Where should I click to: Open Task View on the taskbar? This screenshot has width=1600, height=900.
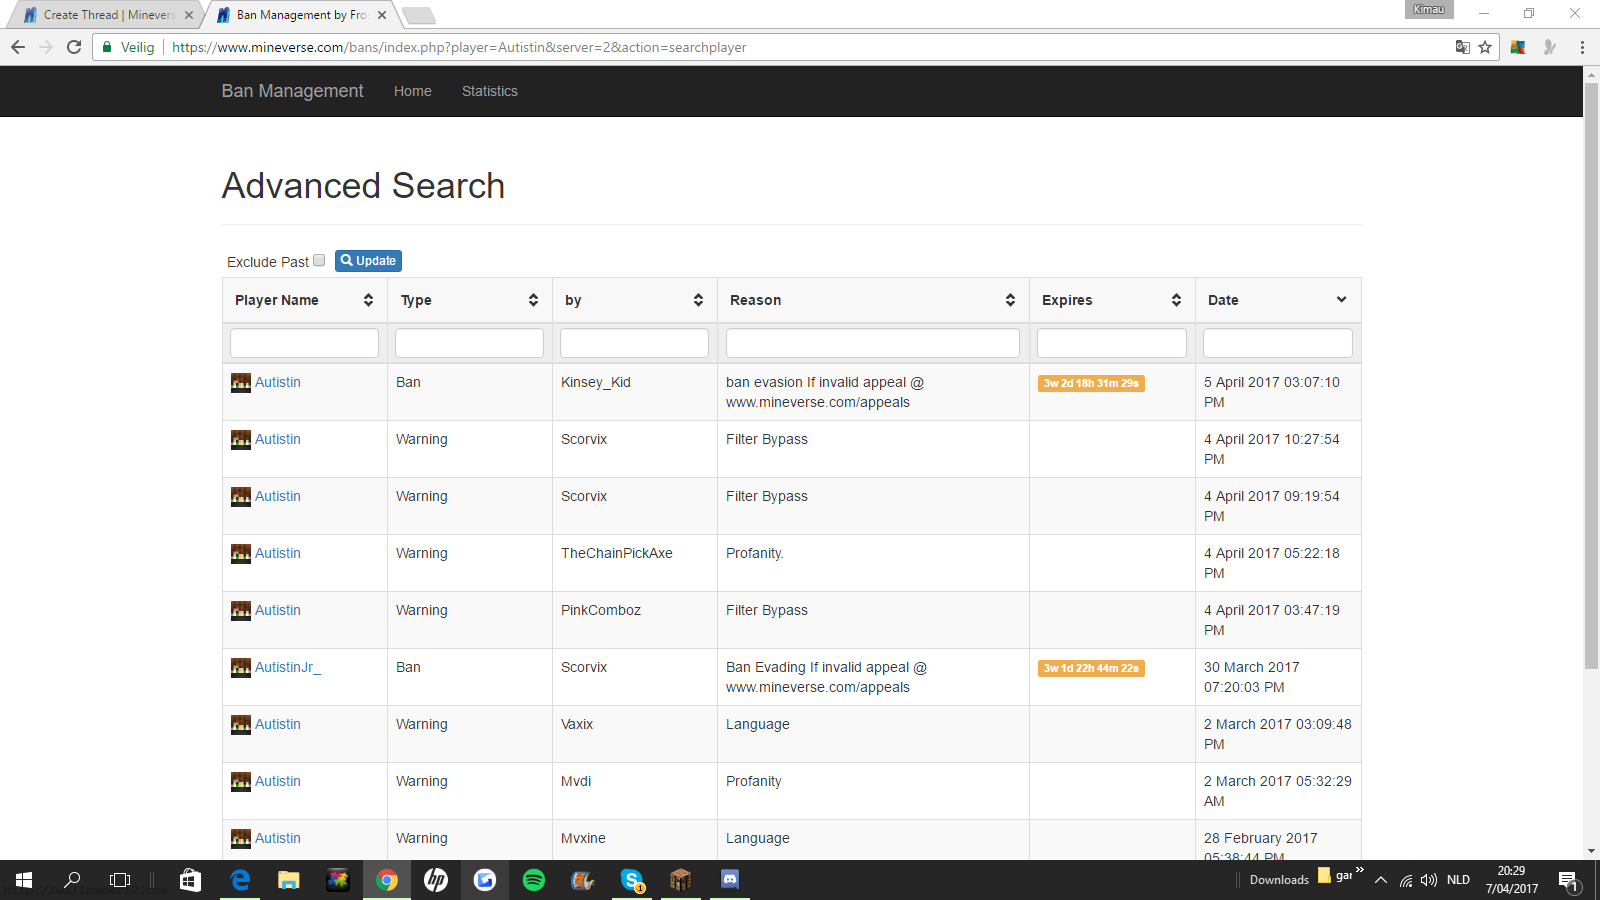pos(120,880)
